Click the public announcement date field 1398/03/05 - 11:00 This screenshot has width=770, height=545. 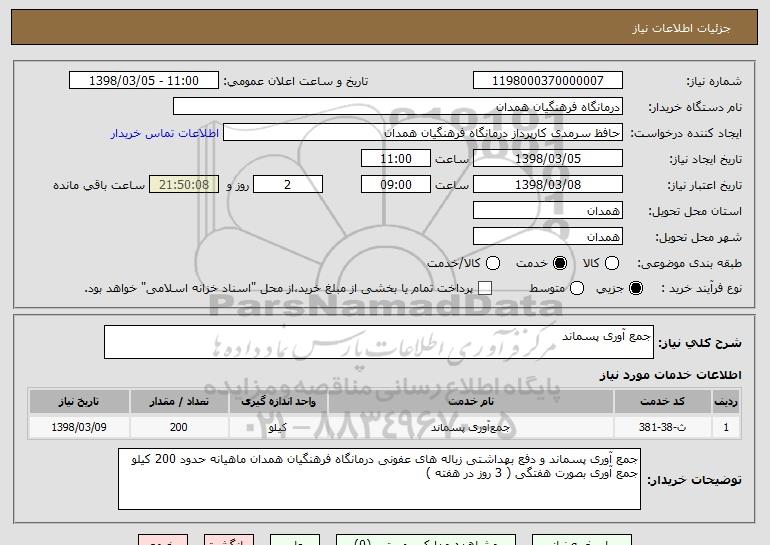point(144,81)
